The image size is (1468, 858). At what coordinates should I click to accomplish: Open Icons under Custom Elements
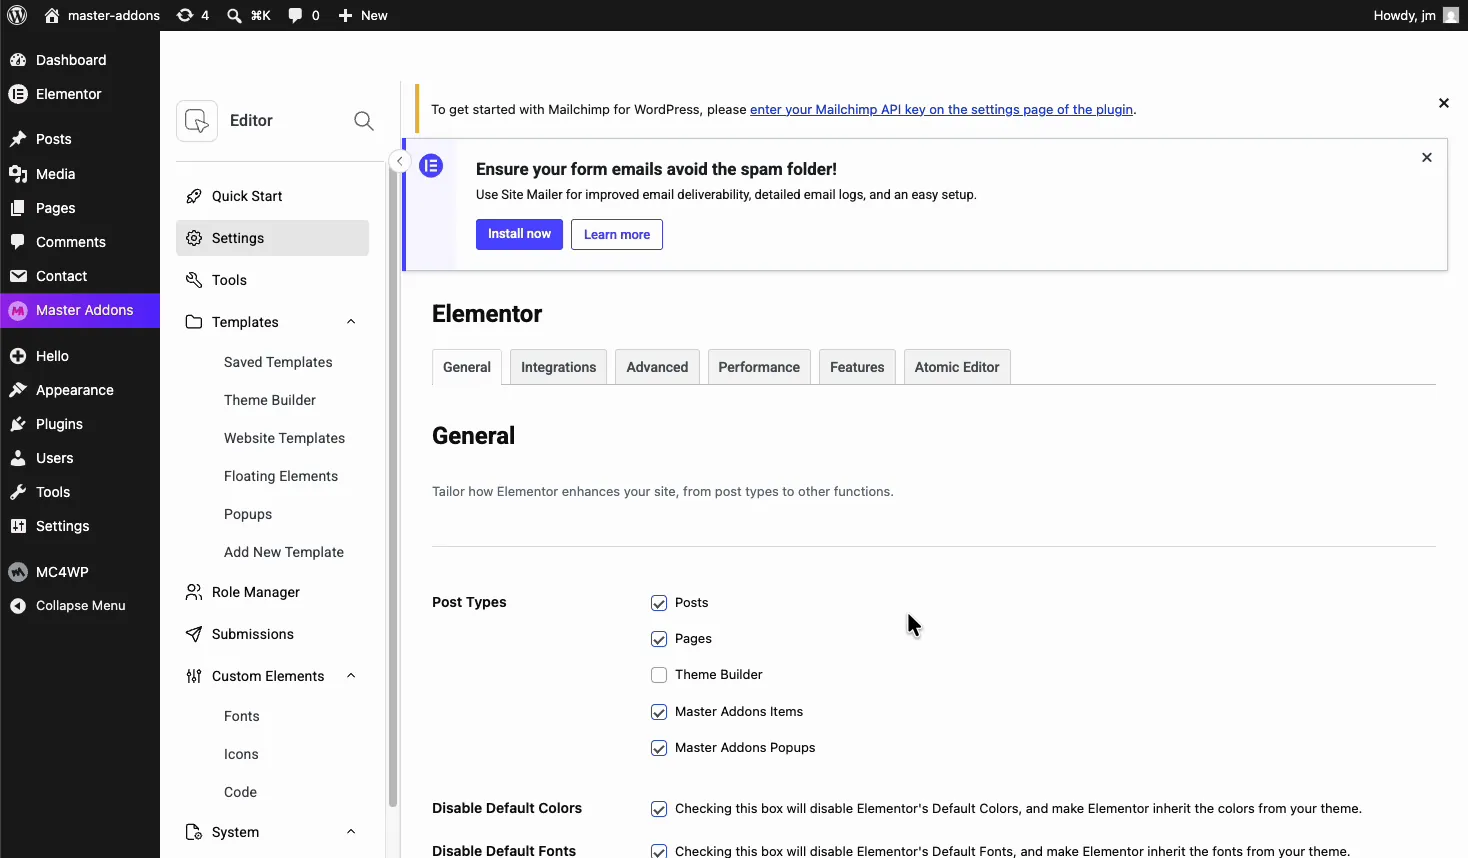click(241, 754)
